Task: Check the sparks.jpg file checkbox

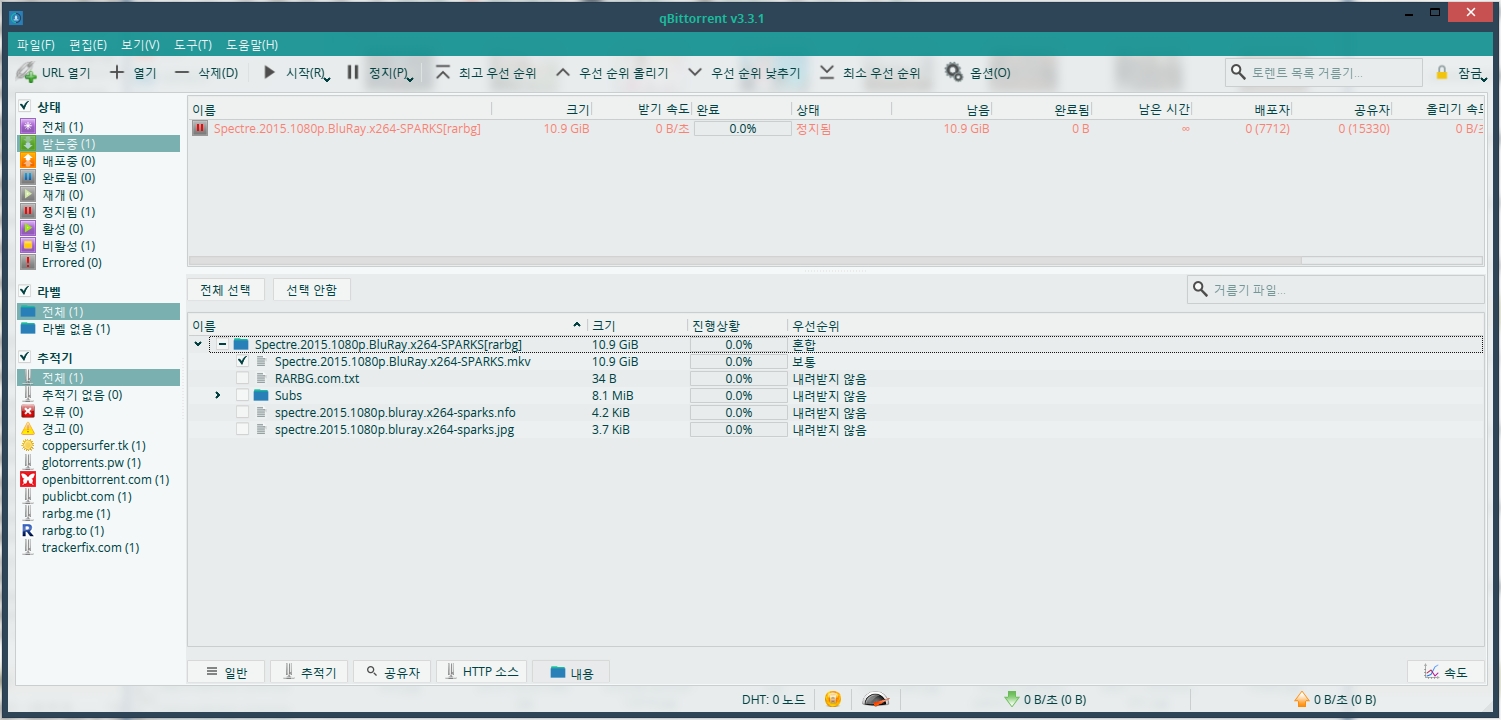Action: pyautogui.click(x=242, y=429)
